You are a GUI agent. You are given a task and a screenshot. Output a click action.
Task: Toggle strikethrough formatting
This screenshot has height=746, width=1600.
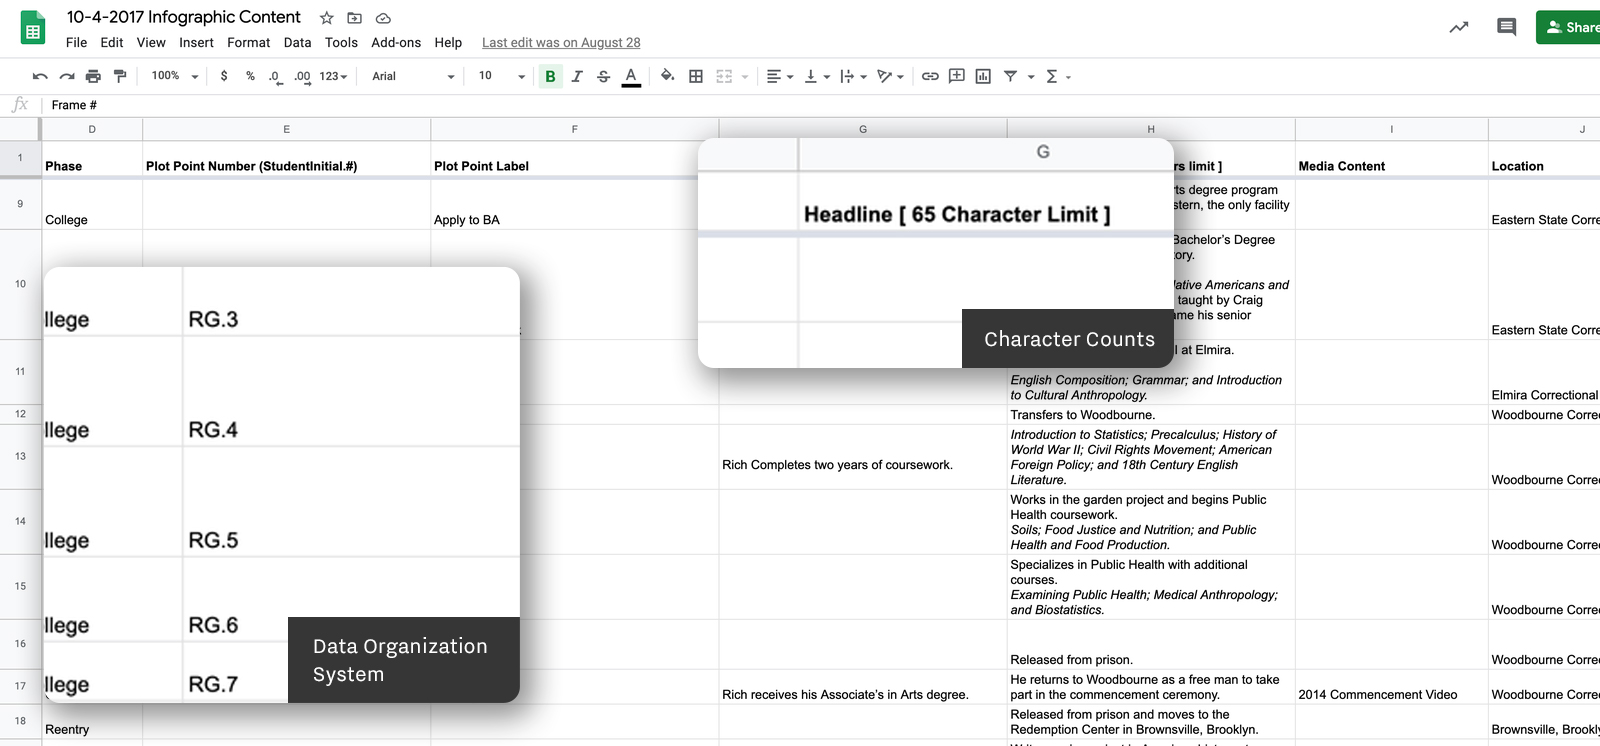point(603,76)
